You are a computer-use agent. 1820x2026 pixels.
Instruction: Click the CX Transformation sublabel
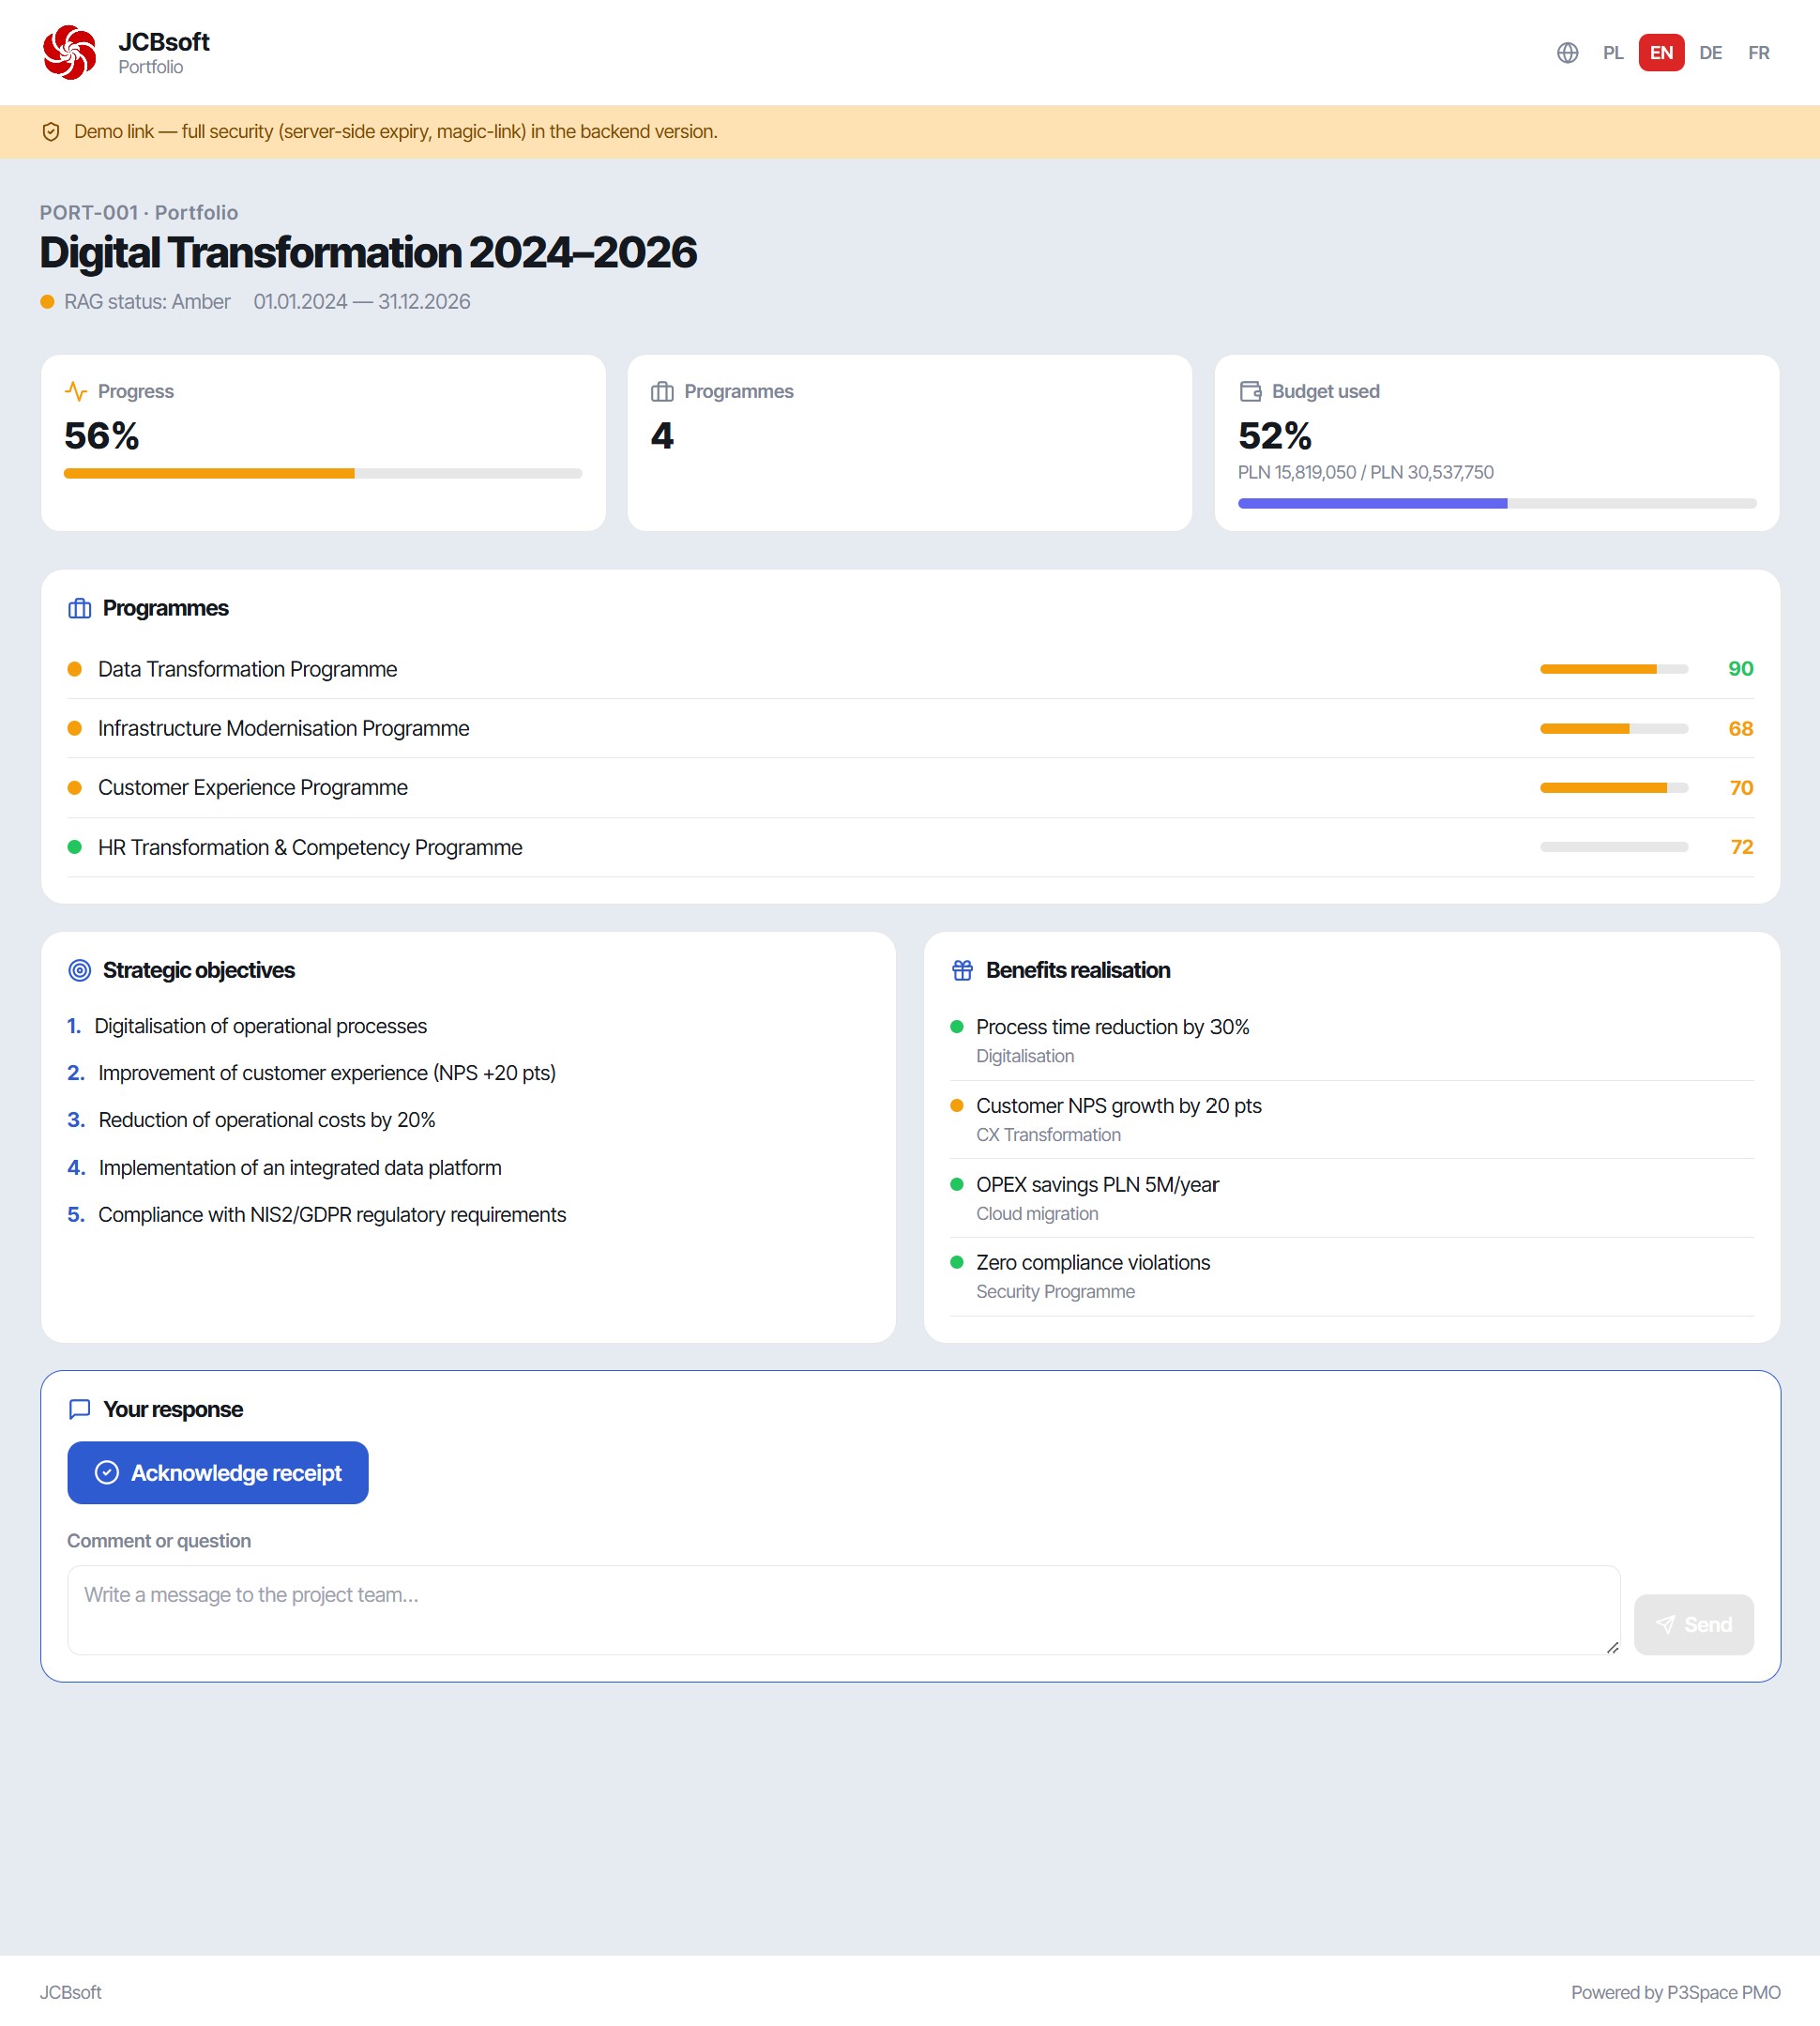click(x=1048, y=1135)
